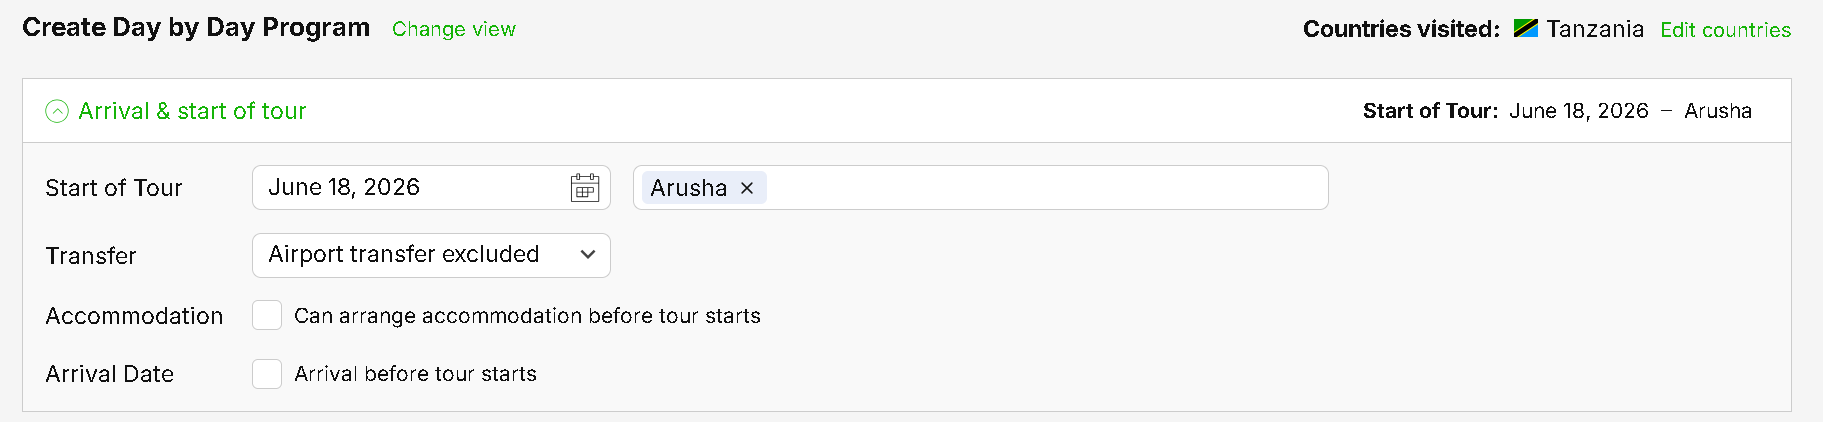Viewport: 1823px width, 422px height.
Task: Click the Create Day by Day Program heading
Action: [196, 27]
